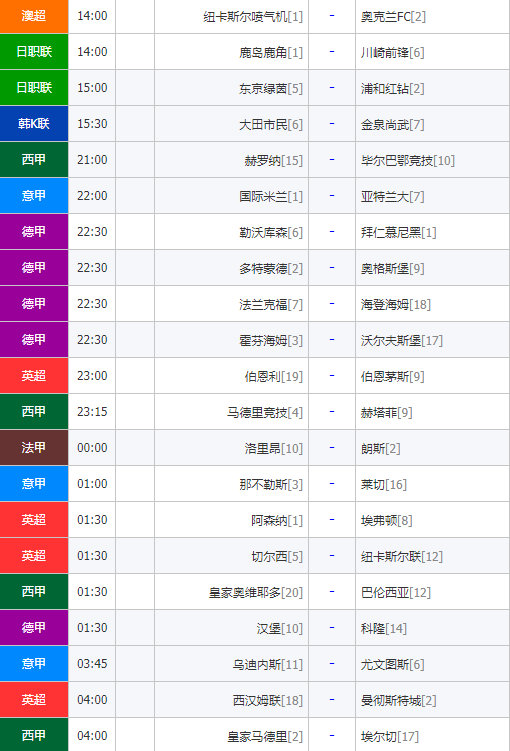Click team 多特蒙德[2]

271,268
